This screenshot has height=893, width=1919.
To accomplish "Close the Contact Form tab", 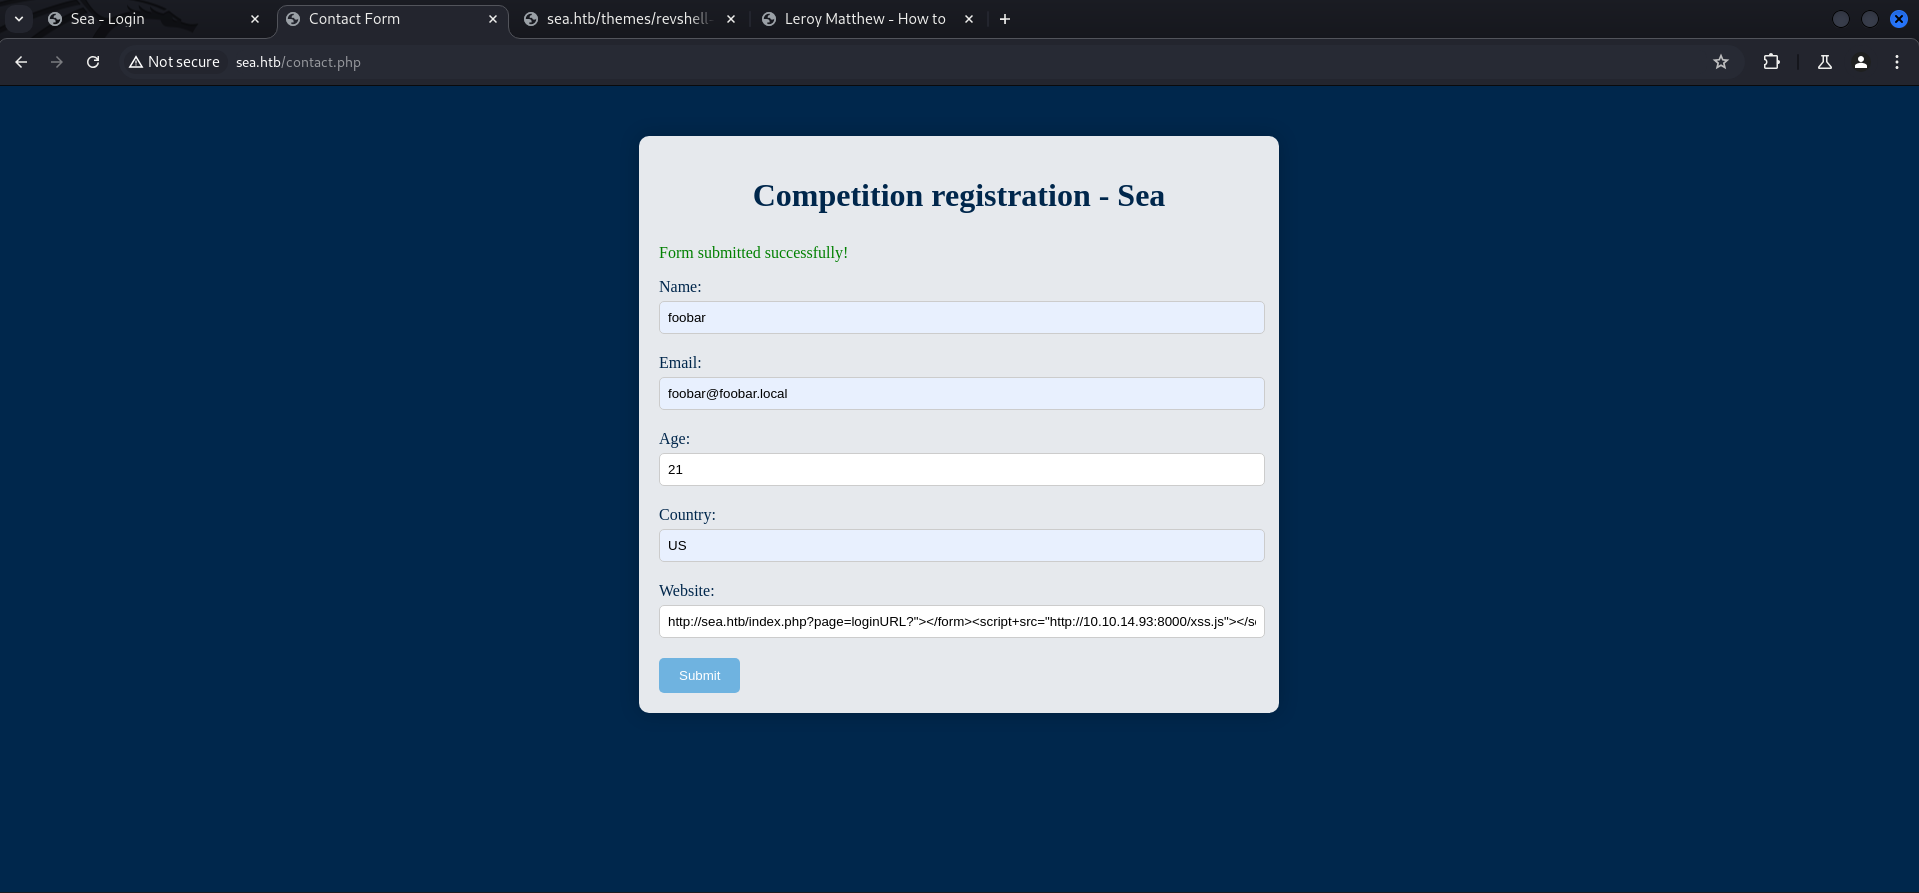I will 493,19.
